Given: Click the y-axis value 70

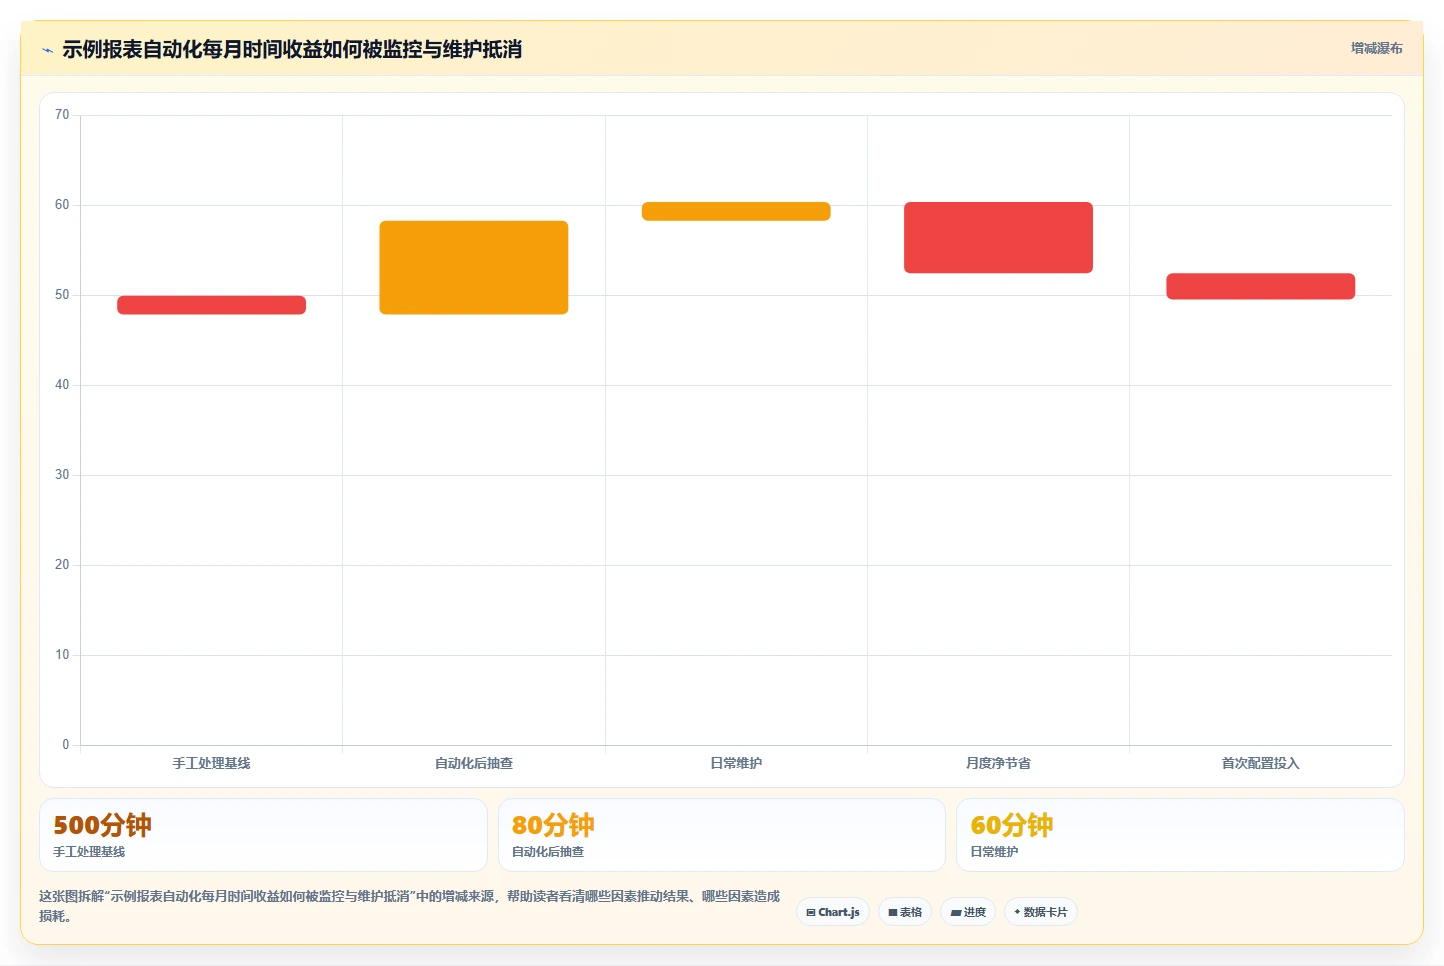Looking at the screenshot, I should (x=62, y=115).
